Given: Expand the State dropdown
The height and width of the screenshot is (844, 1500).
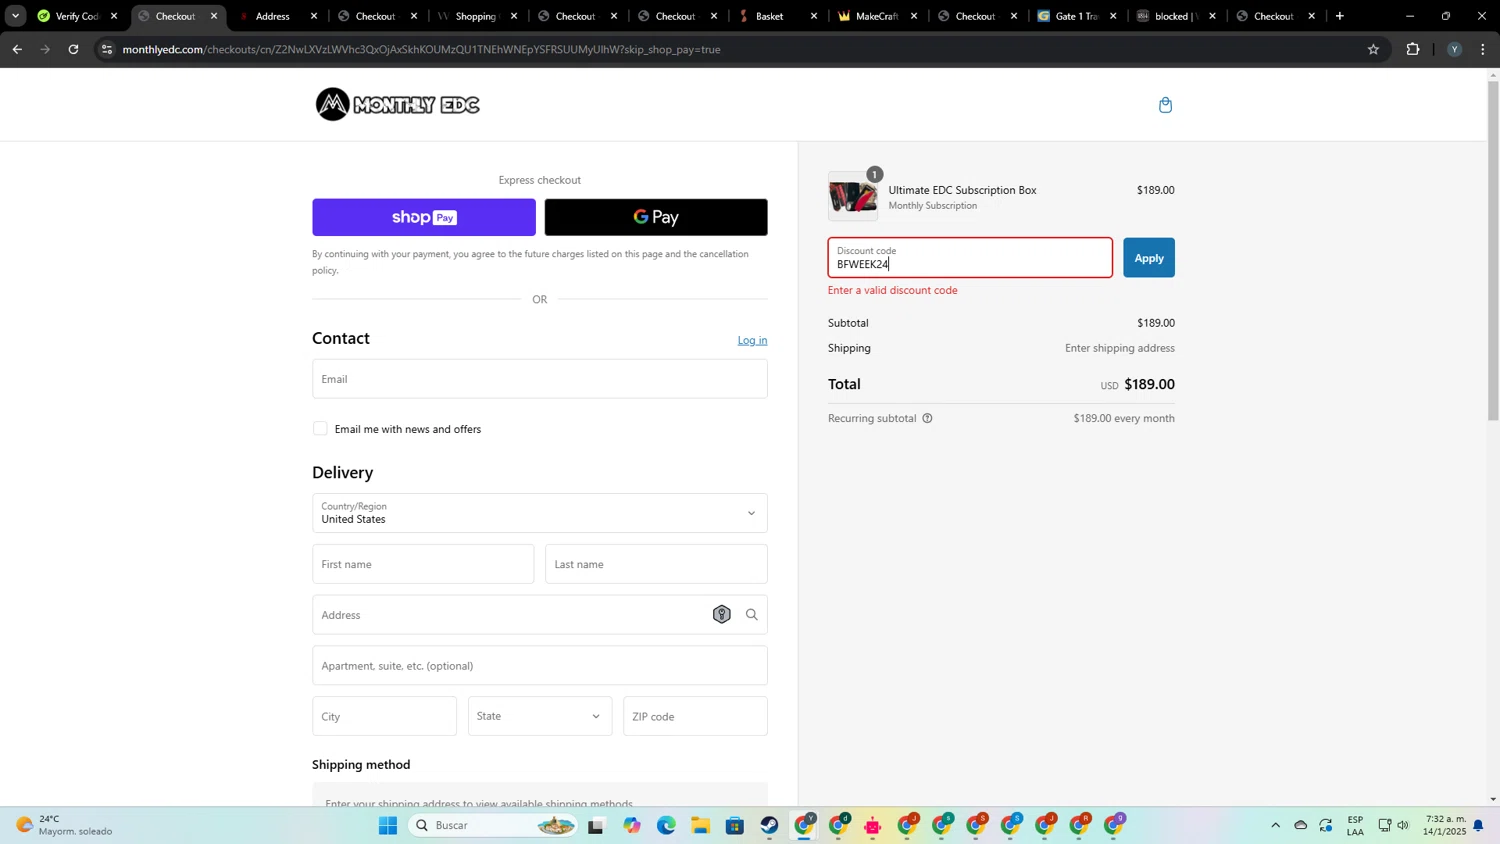Looking at the screenshot, I should tap(539, 716).
